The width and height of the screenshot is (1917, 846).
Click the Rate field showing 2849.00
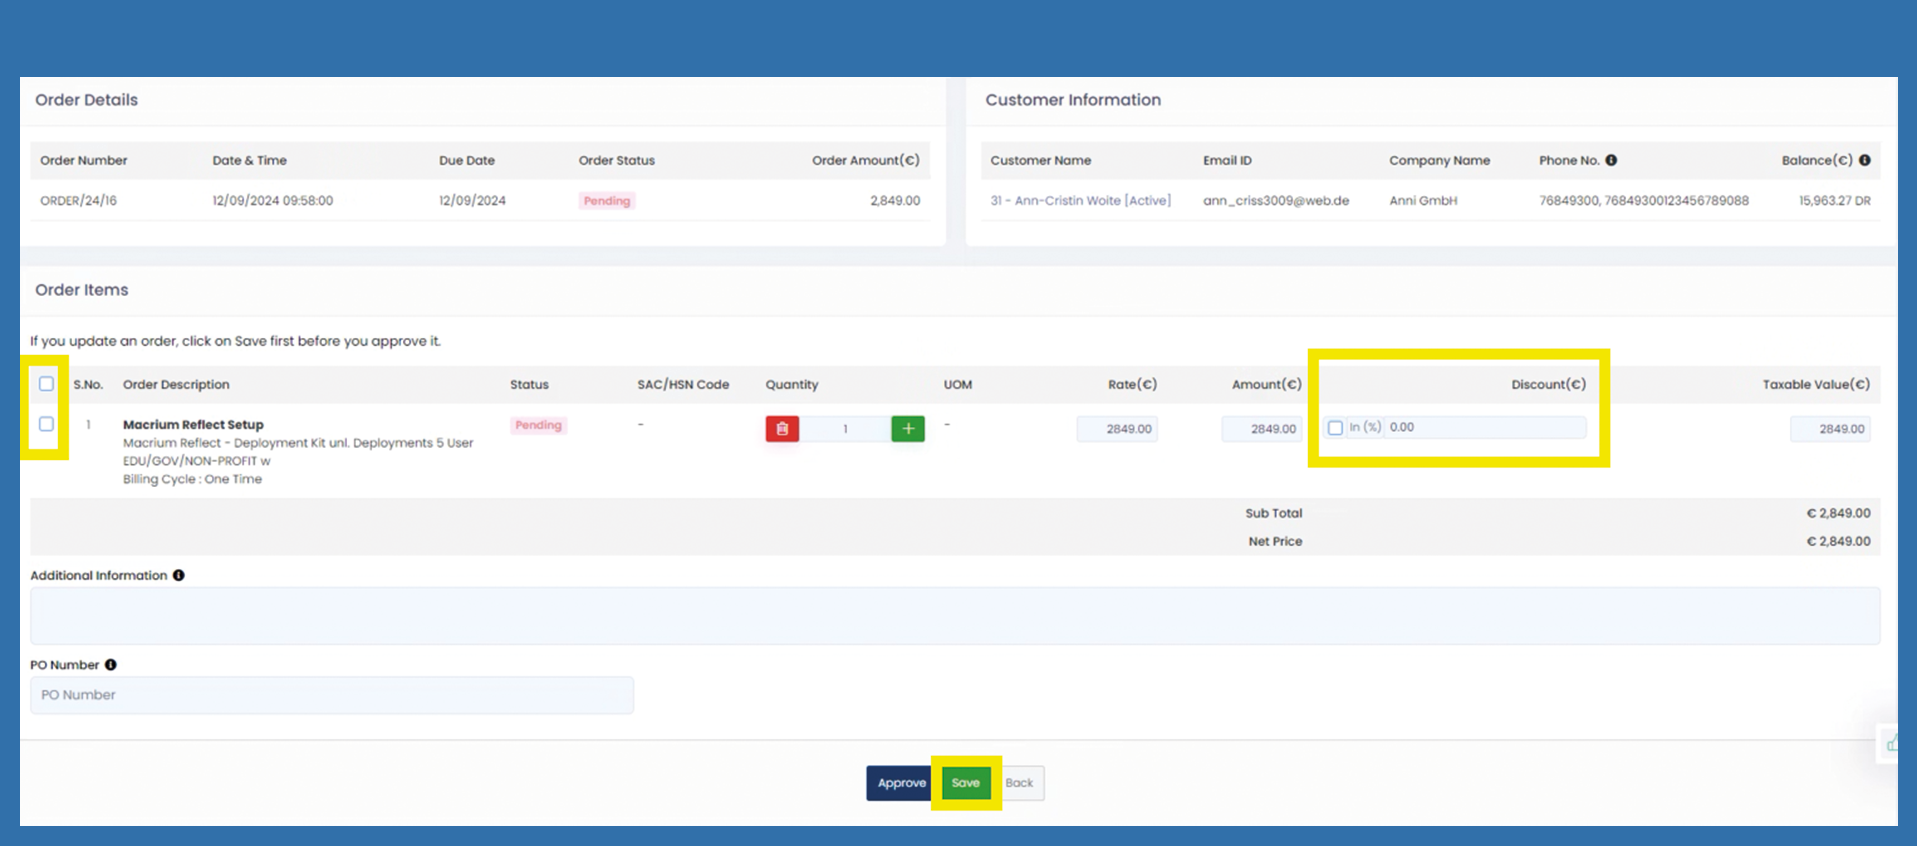(1117, 429)
